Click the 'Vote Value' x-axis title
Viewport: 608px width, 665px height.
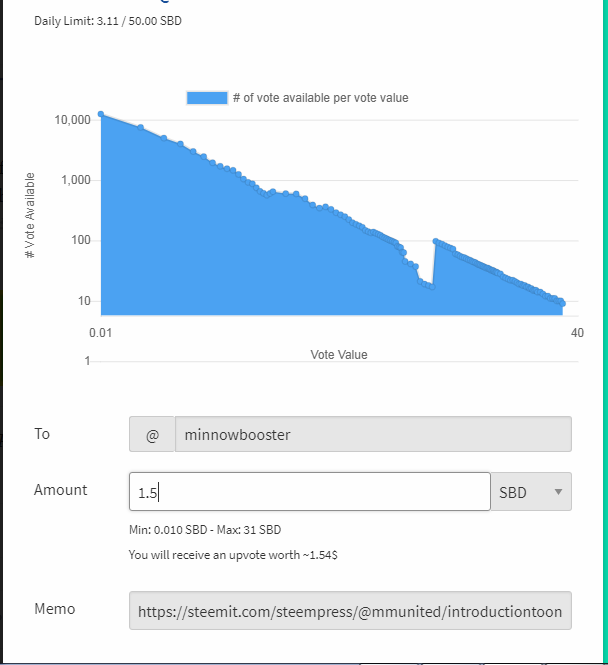(338, 355)
